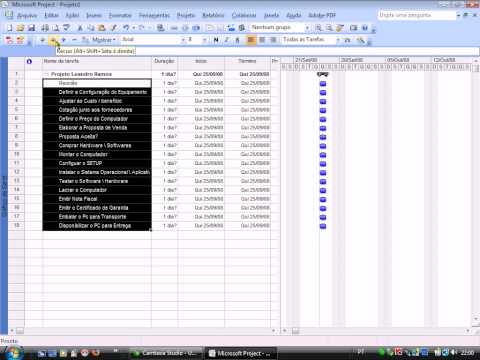
Task: Collapse the Projeto Leandro Ramos summary task
Action: (47, 74)
